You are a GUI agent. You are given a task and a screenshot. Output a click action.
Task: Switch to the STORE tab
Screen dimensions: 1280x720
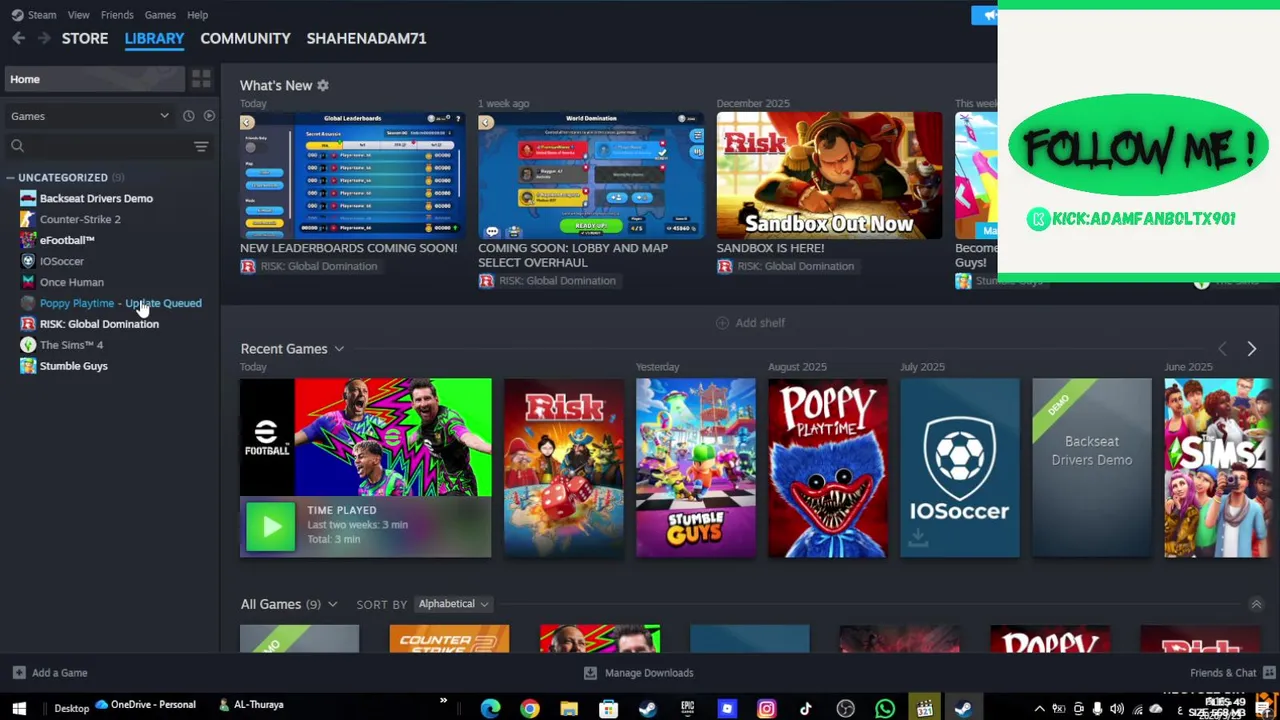tap(85, 38)
